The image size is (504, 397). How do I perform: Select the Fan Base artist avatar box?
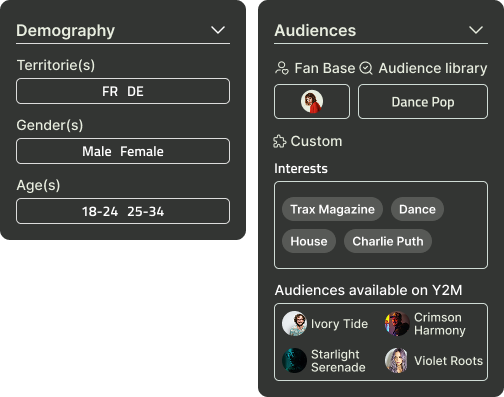312,102
